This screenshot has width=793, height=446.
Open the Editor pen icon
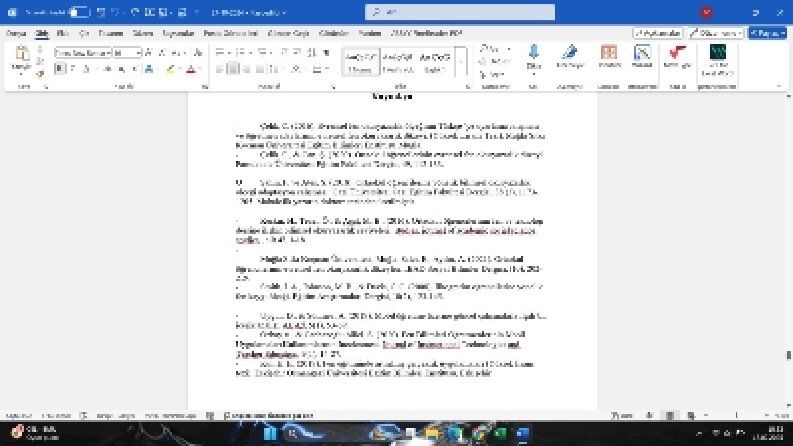pyautogui.click(x=570, y=52)
